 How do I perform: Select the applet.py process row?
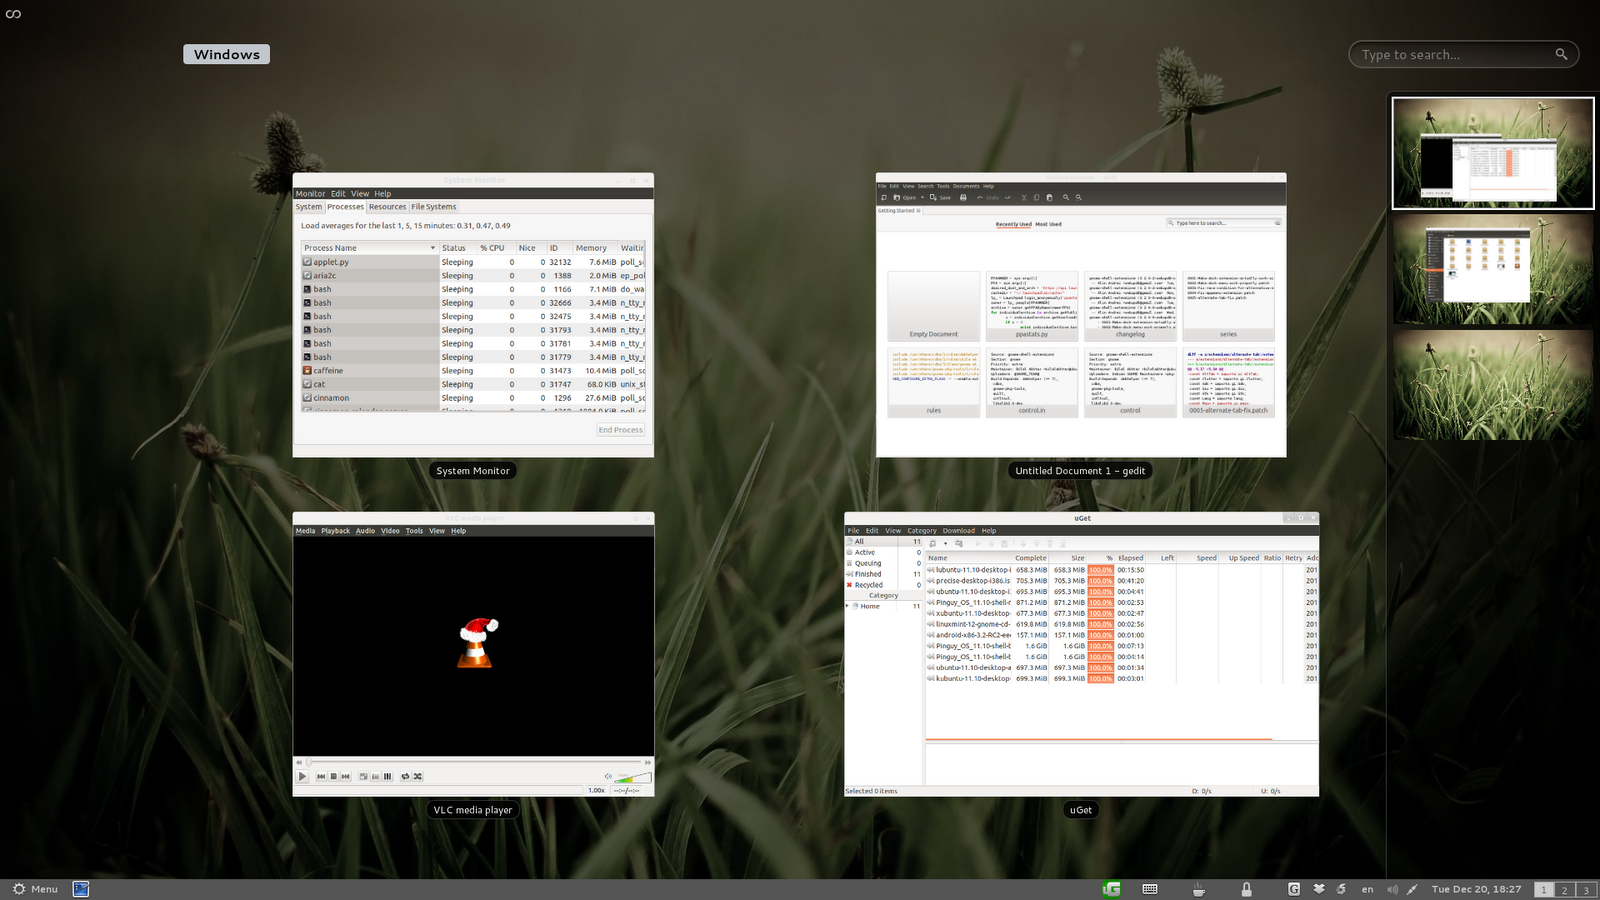[x=473, y=262]
